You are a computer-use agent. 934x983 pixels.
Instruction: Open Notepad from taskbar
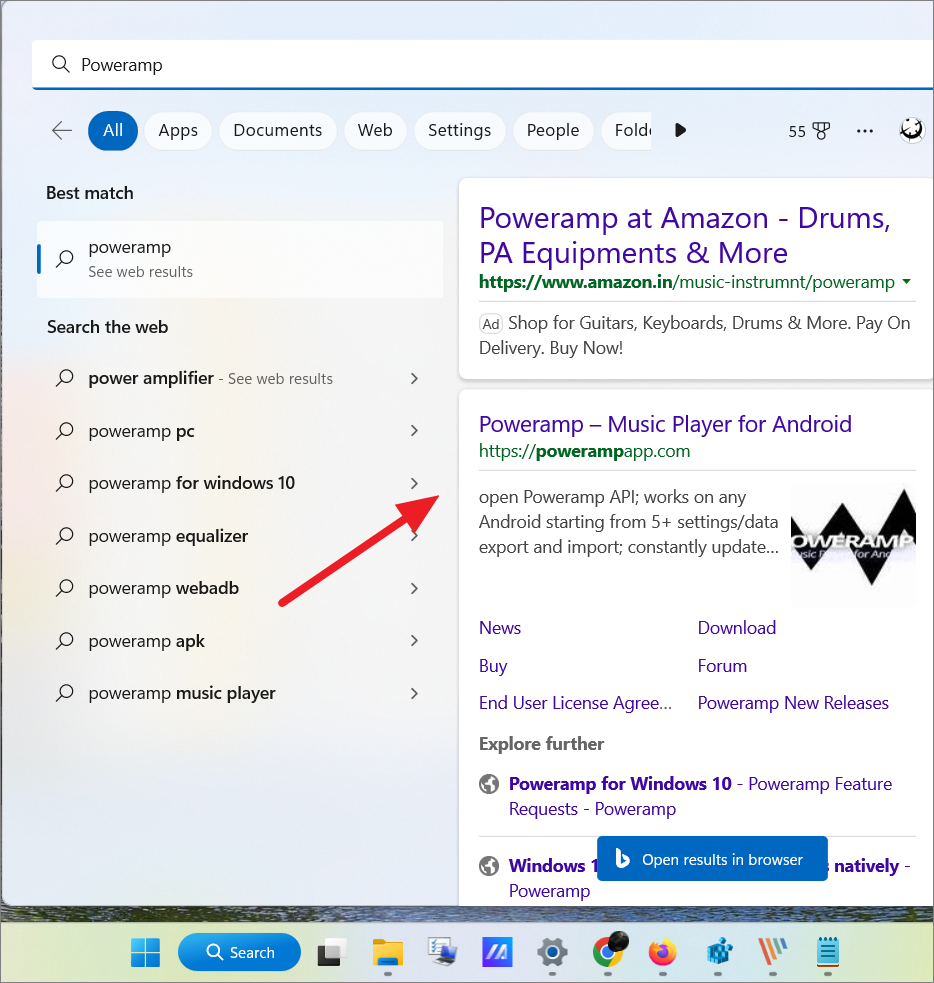point(828,952)
